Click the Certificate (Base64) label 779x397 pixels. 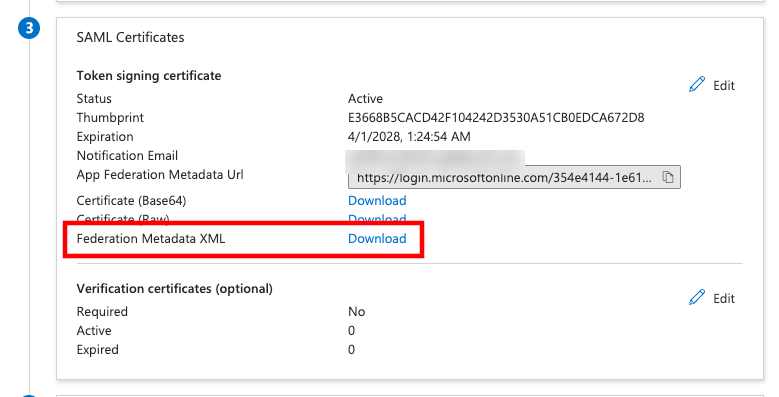coord(131,201)
